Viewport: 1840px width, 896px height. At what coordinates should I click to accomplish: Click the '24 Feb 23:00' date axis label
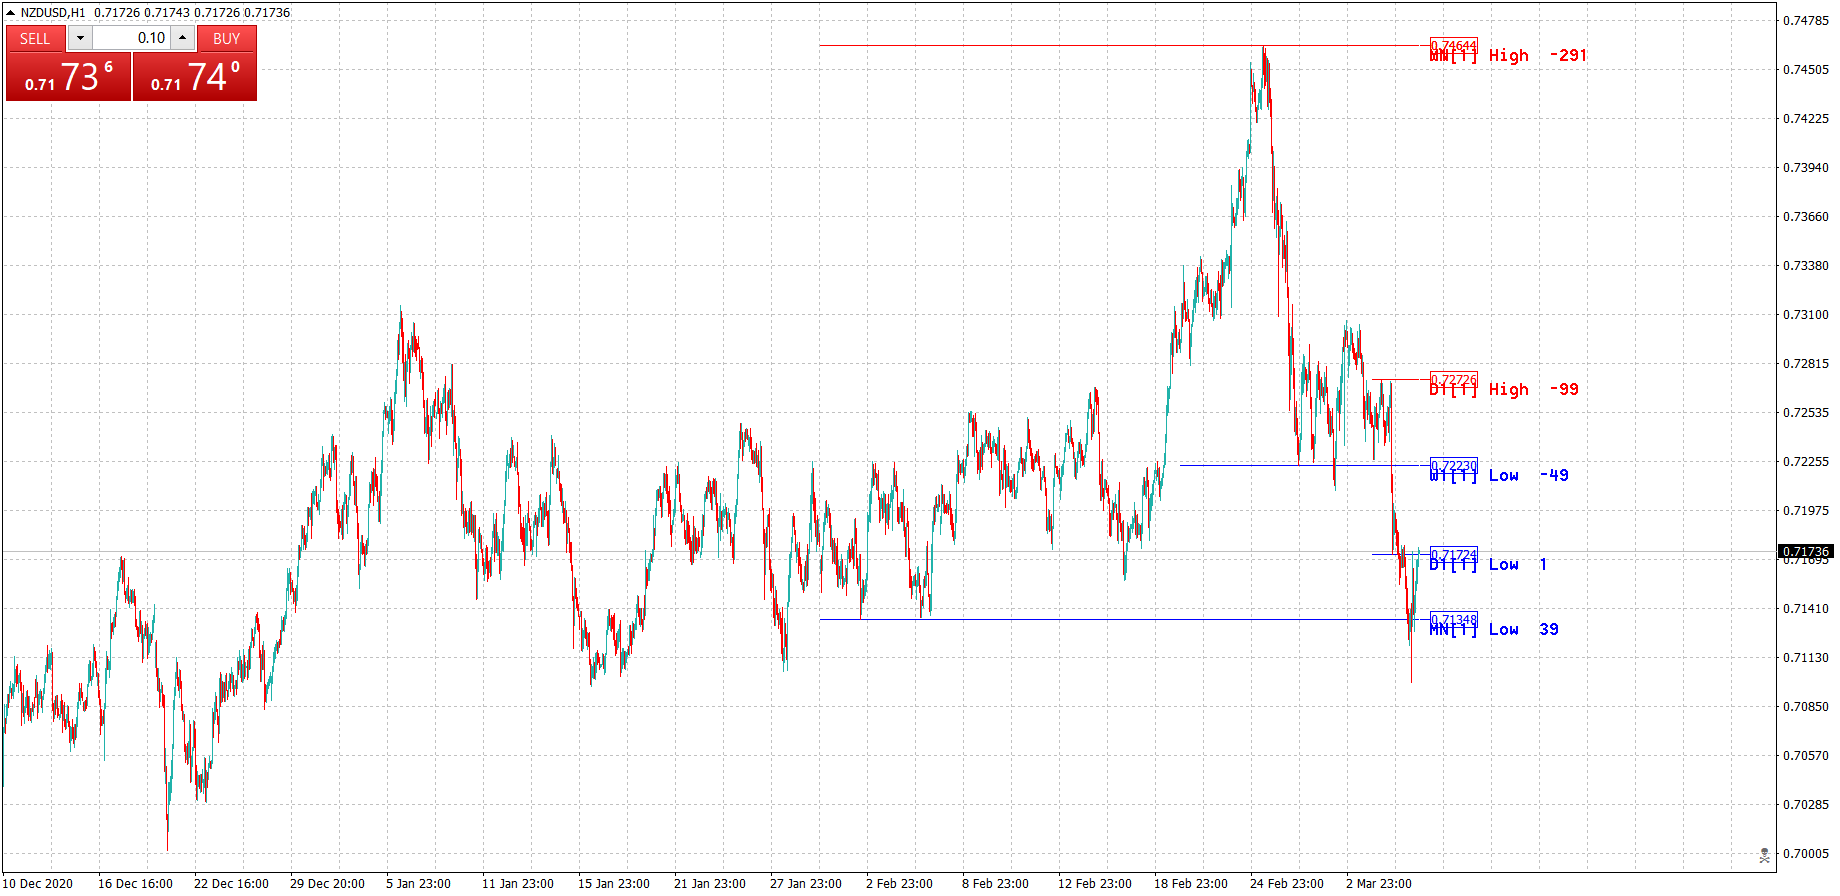coord(1287,884)
